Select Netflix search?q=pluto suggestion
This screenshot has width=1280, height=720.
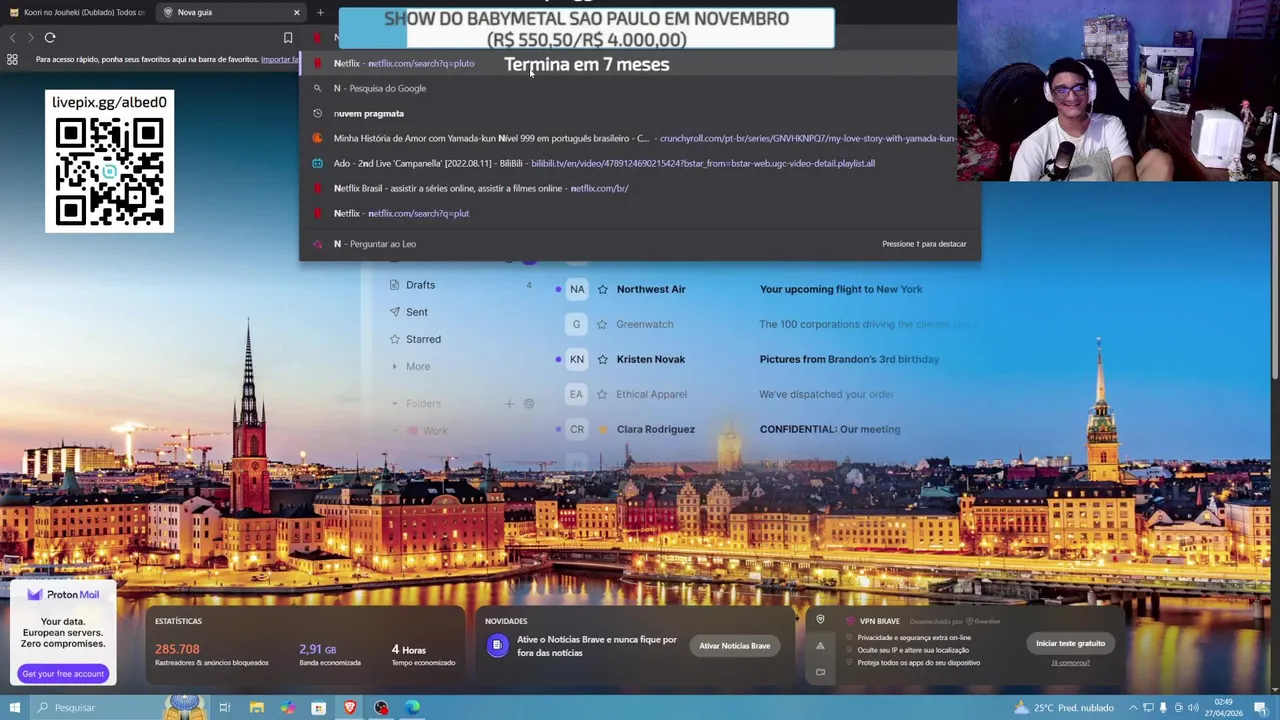640,63
